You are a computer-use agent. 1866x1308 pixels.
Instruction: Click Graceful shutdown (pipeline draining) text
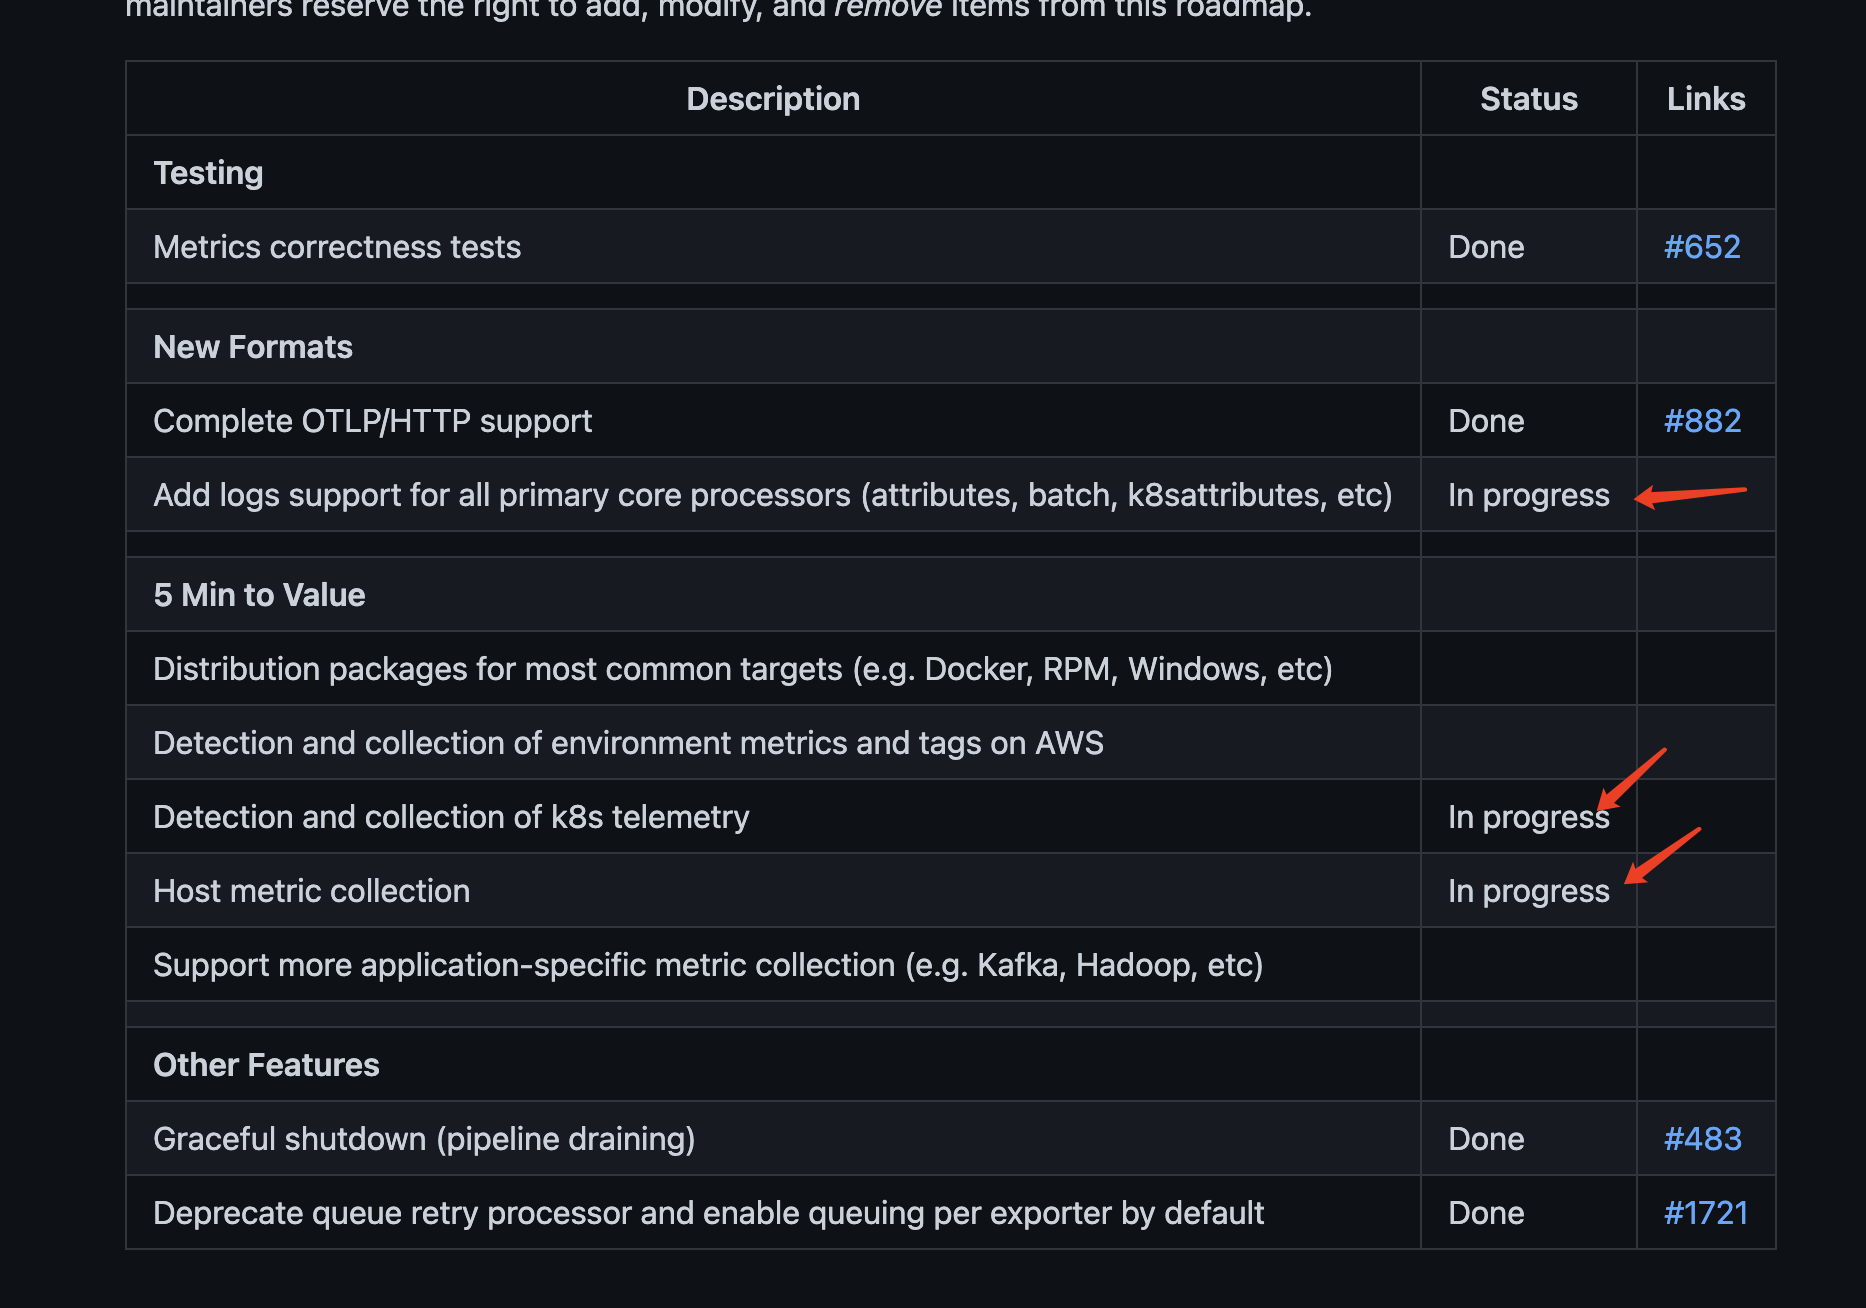click(424, 1139)
